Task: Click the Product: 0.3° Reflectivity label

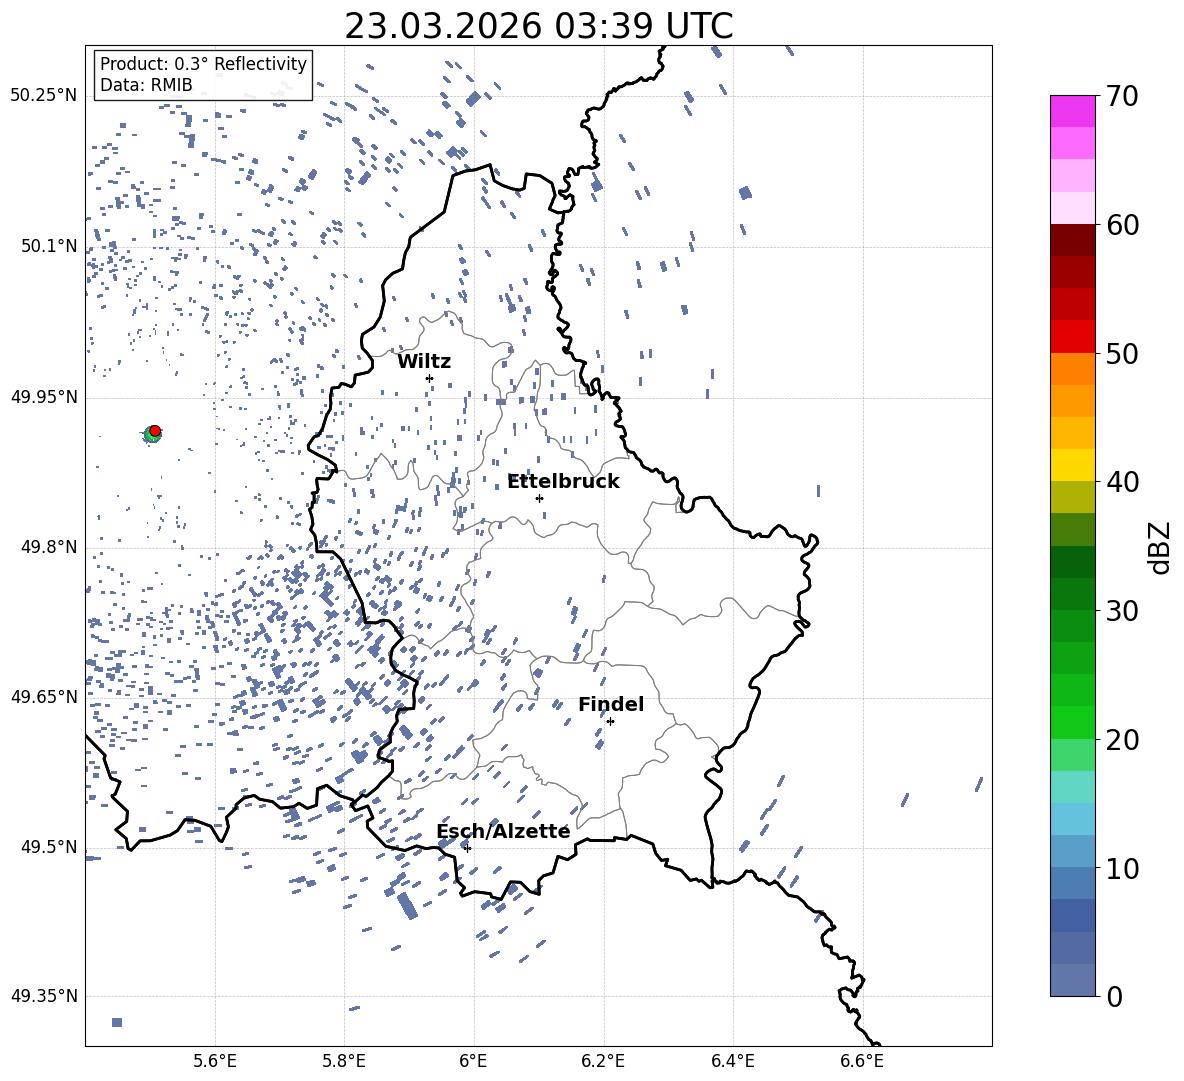Action: point(203,64)
